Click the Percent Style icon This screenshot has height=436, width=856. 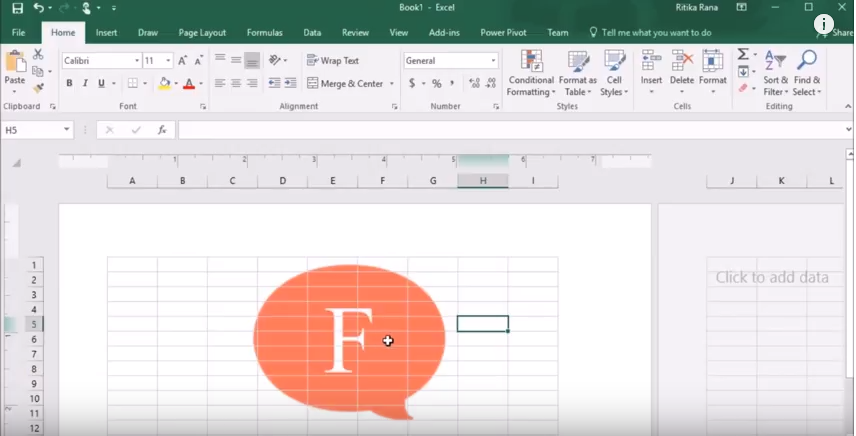coord(436,83)
